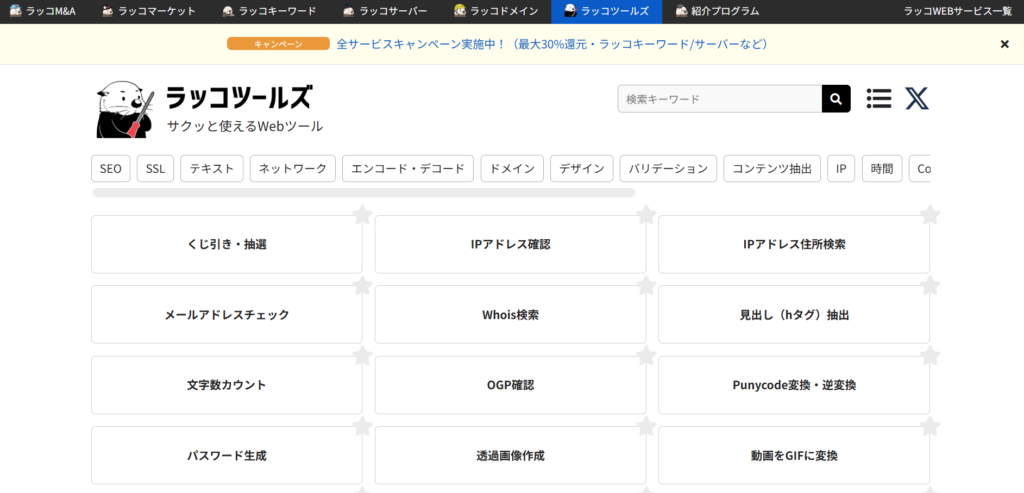Open ラッコサーバー in top navigation
The width and height of the screenshot is (1024, 493).
(x=385, y=11)
